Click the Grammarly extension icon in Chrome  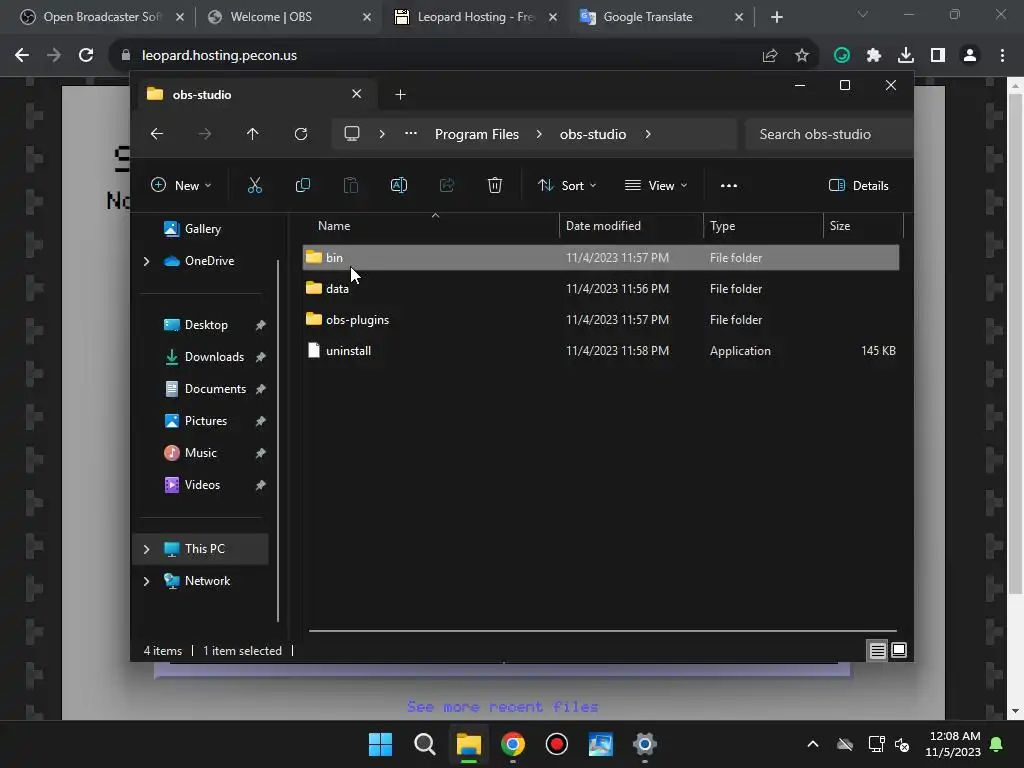[x=842, y=56]
